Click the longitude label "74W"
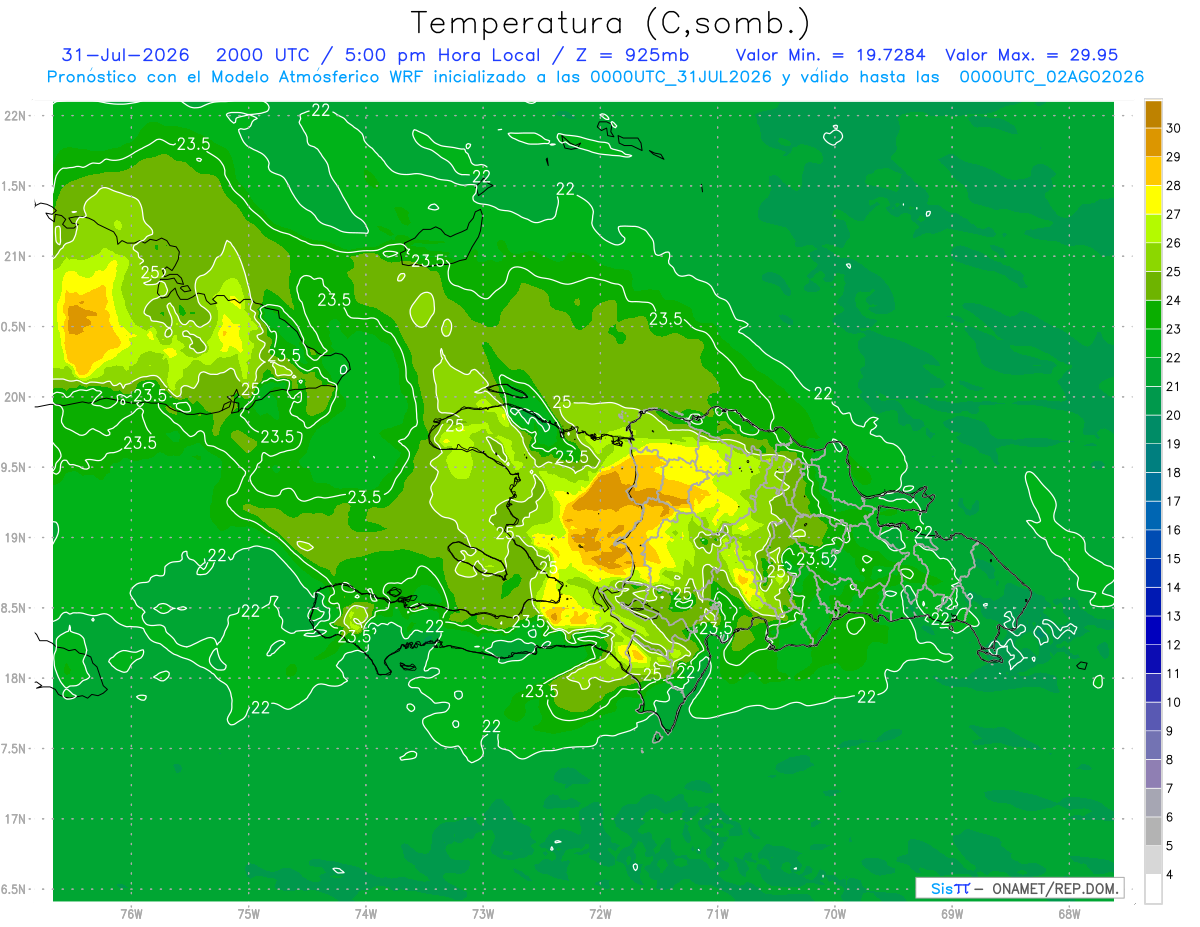The image size is (1200, 927). (366, 913)
